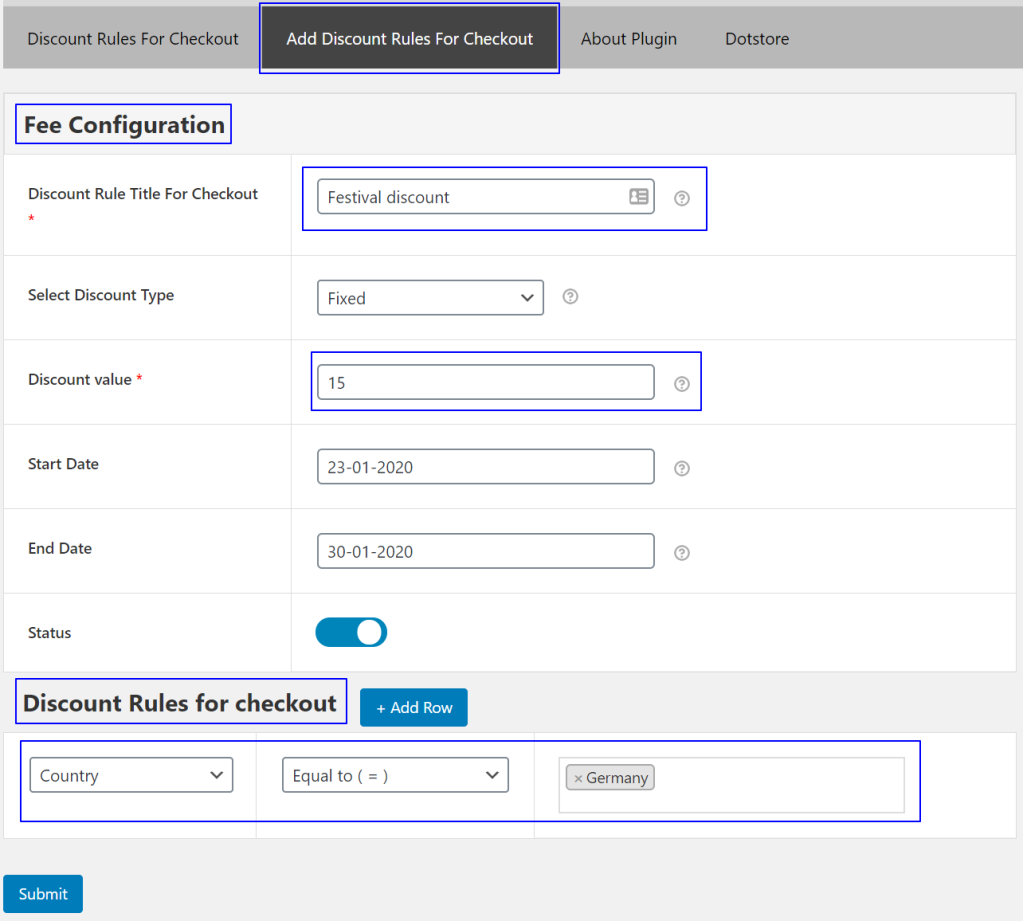Open help tooltip for Start Date
The image size is (1023, 921).
(681, 468)
